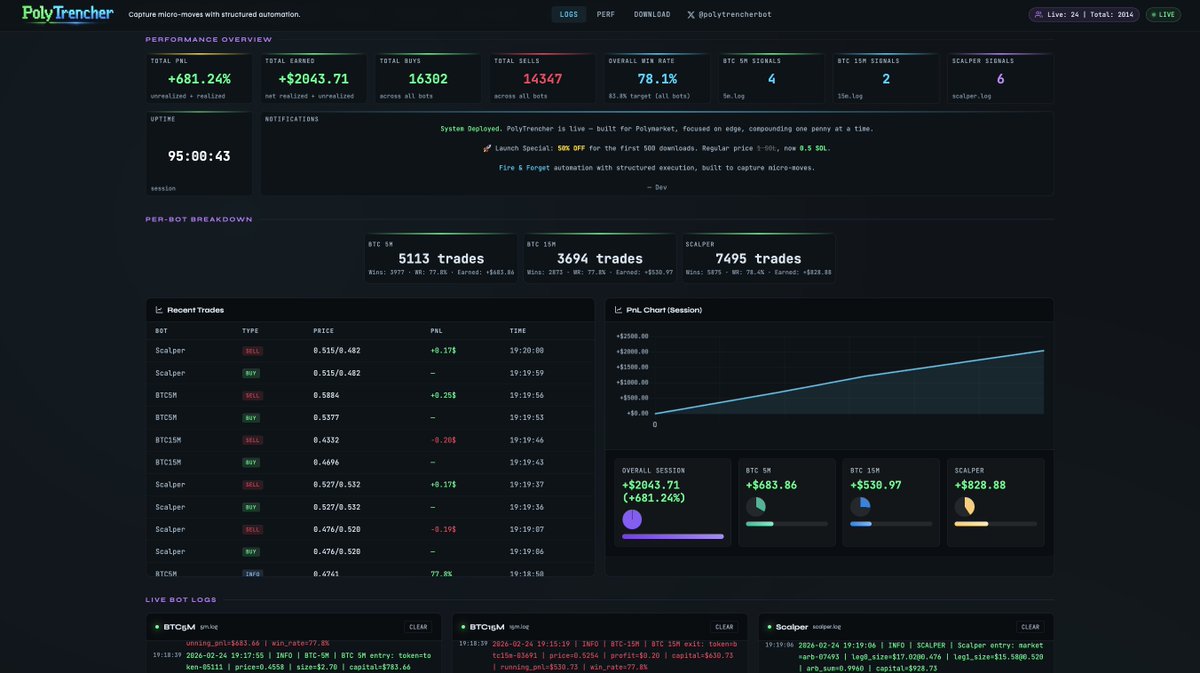Click the BUY badge at 19:19:59

(x=251, y=373)
